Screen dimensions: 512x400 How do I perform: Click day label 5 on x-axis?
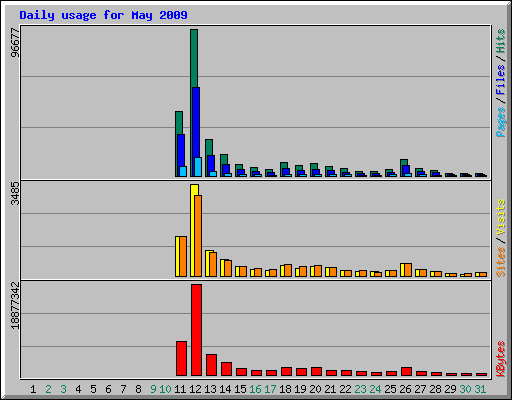[x=93, y=389]
